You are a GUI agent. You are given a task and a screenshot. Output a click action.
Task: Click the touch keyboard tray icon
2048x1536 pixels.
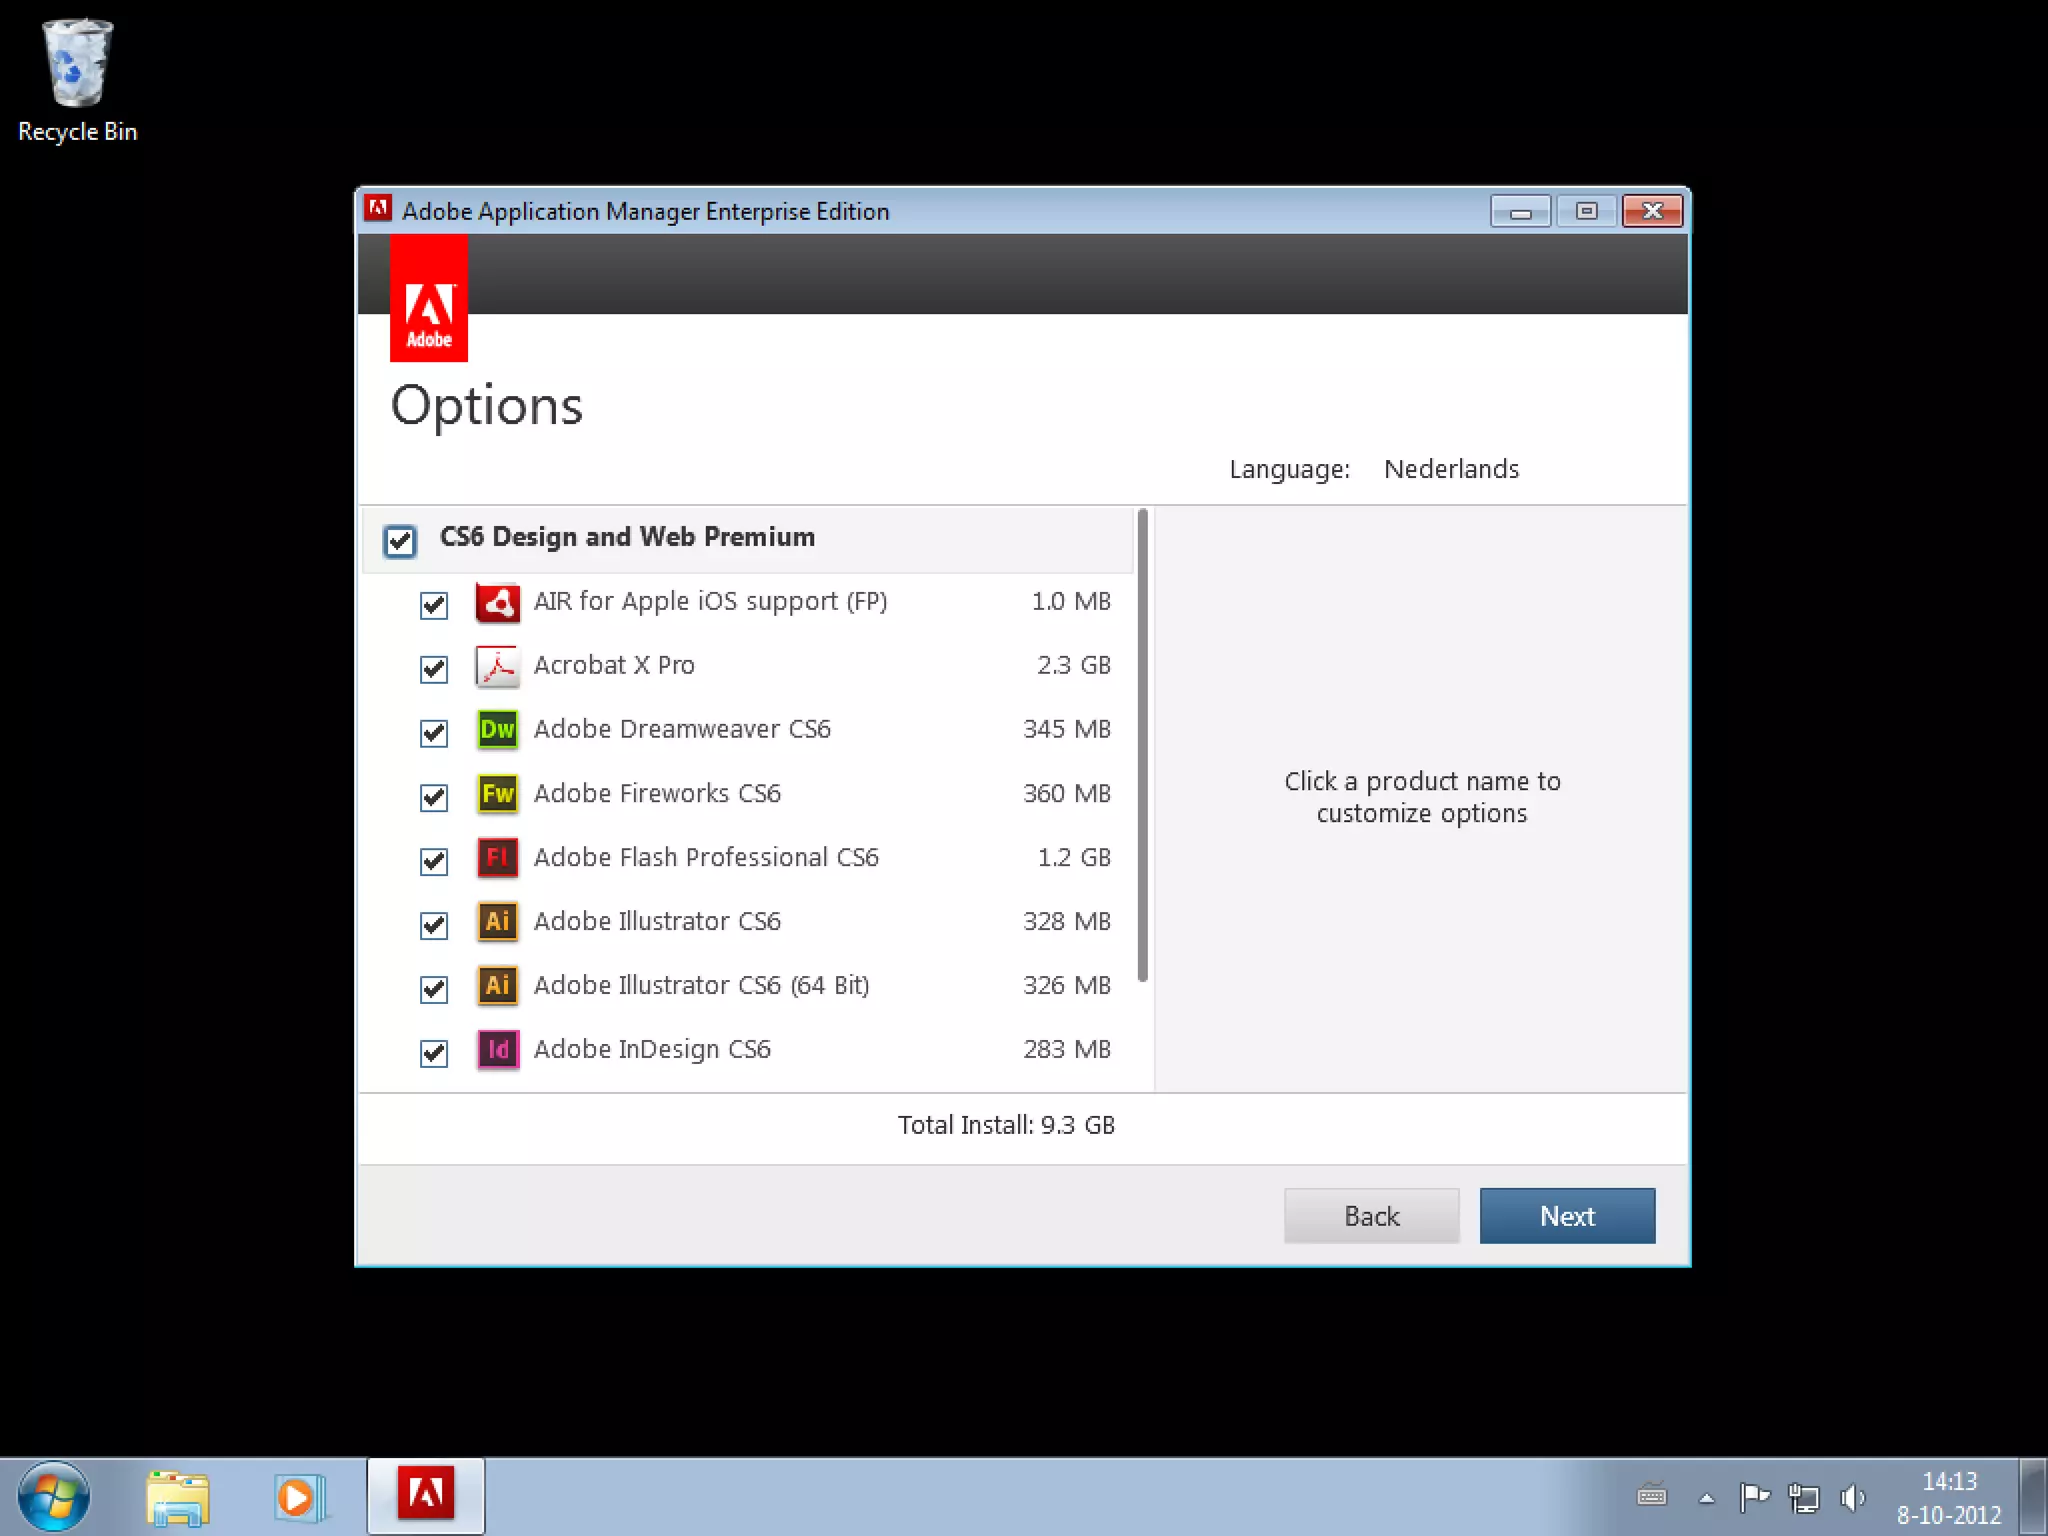tap(1652, 1496)
